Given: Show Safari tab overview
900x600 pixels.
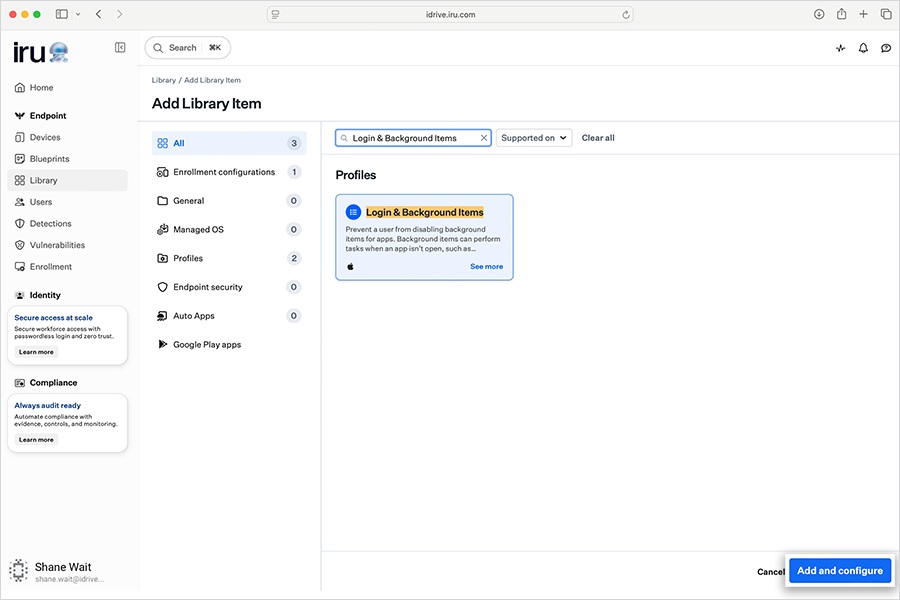Looking at the screenshot, I should point(886,14).
